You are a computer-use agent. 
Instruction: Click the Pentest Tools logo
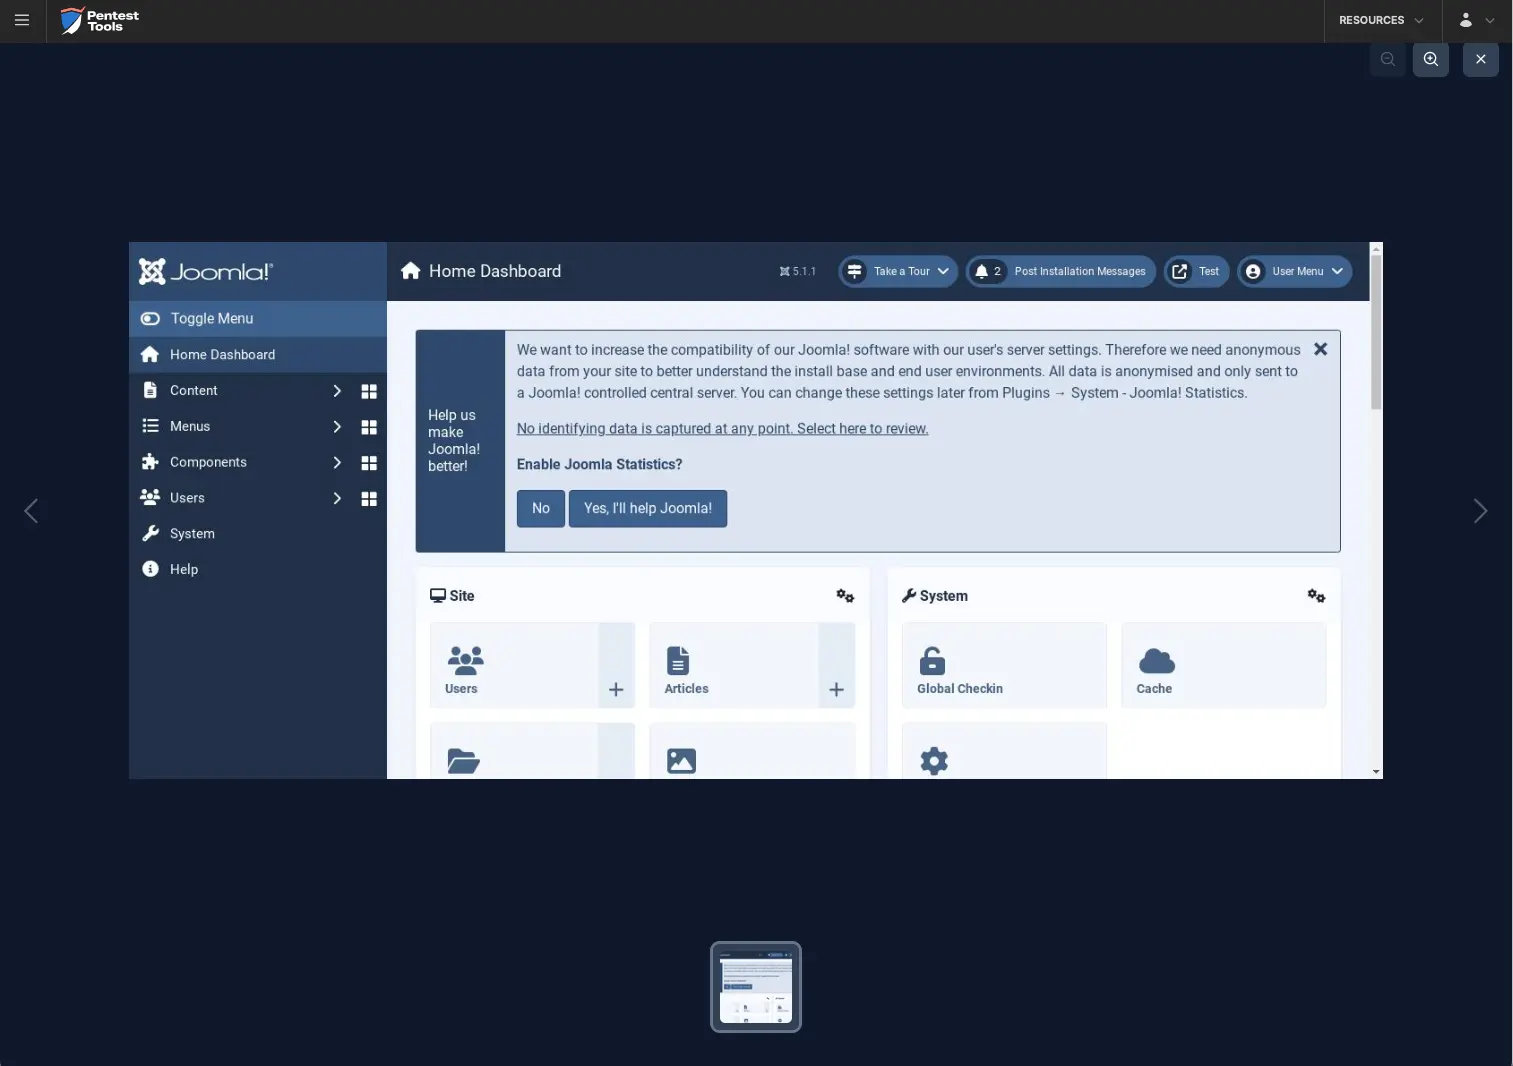(x=99, y=20)
